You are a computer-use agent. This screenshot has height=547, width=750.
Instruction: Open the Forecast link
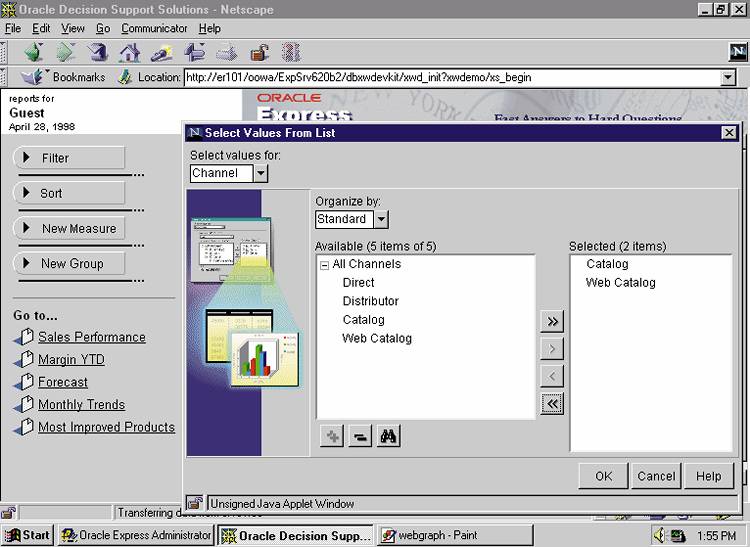63,382
